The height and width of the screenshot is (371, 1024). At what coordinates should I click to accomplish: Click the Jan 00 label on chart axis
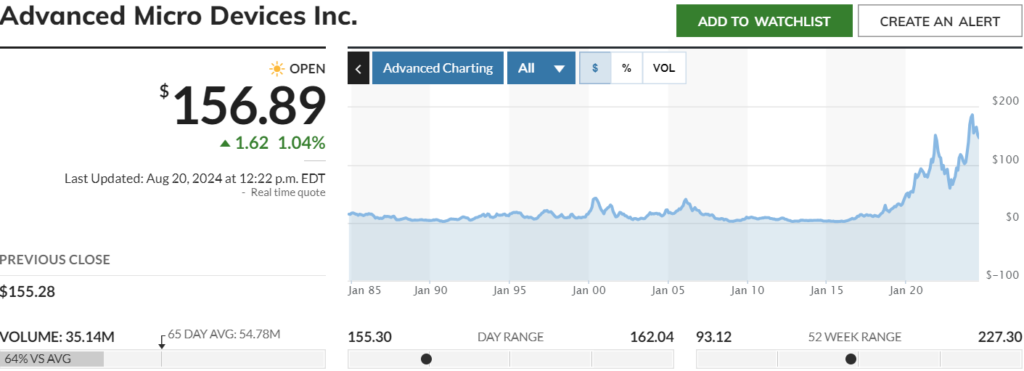(588, 289)
